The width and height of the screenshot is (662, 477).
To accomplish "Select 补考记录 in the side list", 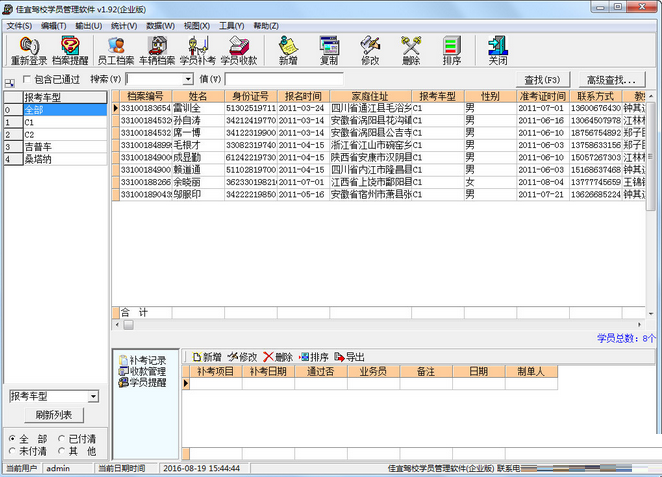I will click(x=142, y=360).
